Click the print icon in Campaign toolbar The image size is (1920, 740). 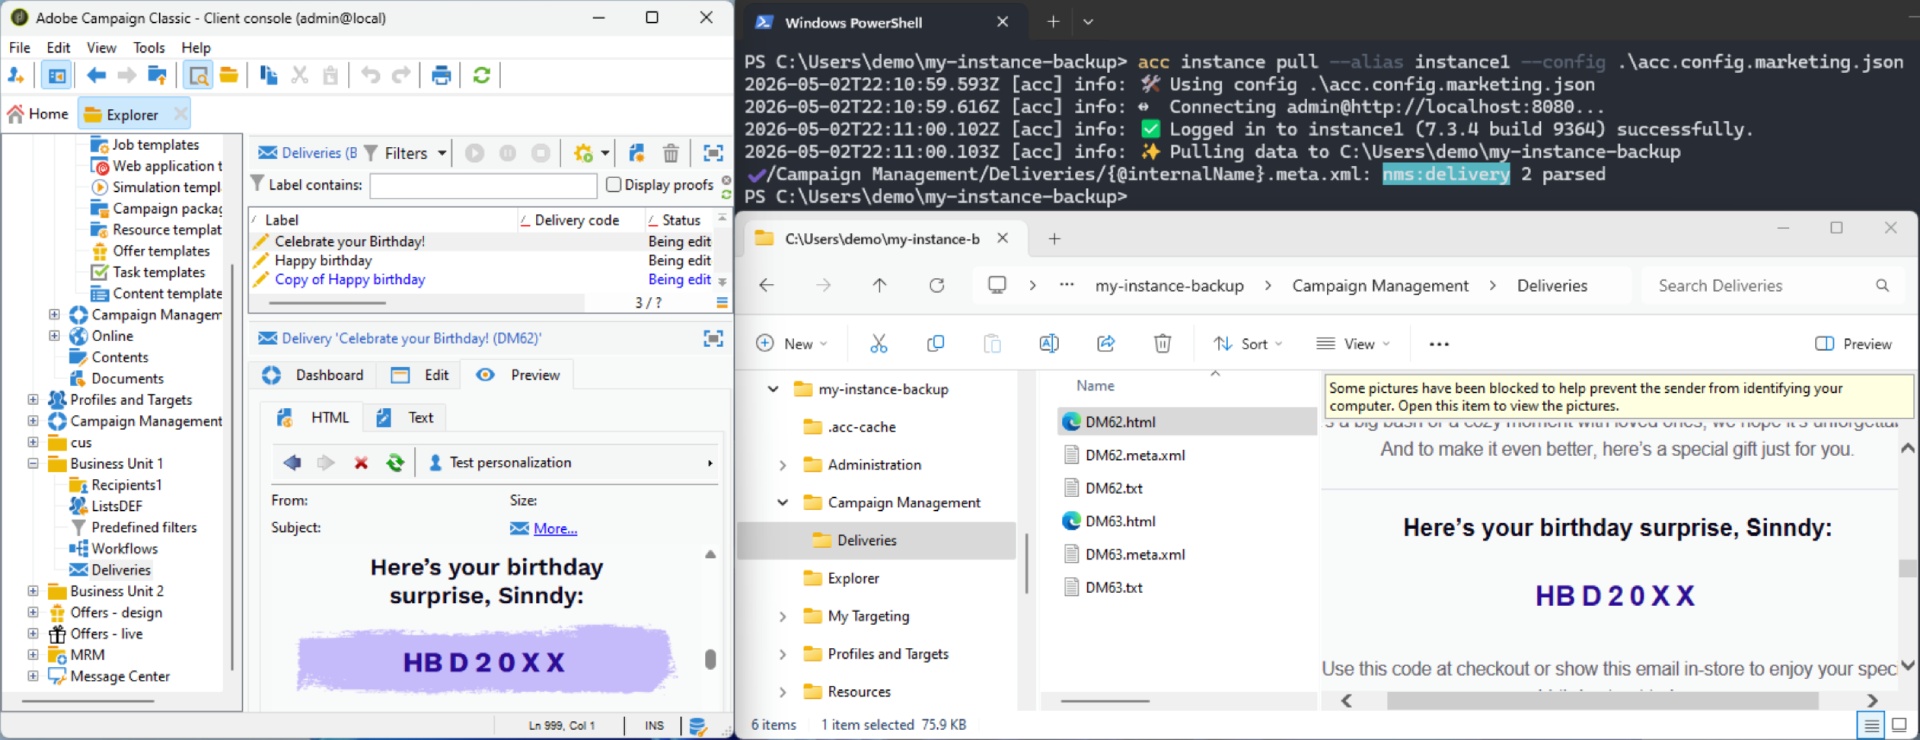pyautogui.click(x=441, y=75)
